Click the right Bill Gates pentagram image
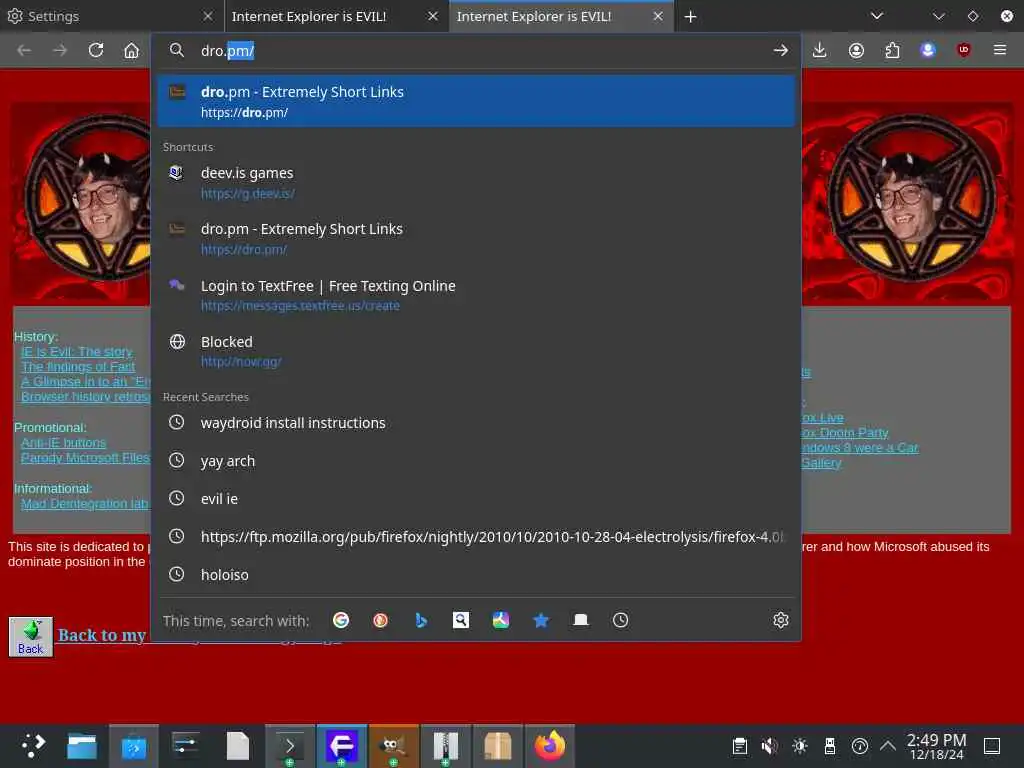Screen dimensions: 1024x768 click(x=910, y=198)
